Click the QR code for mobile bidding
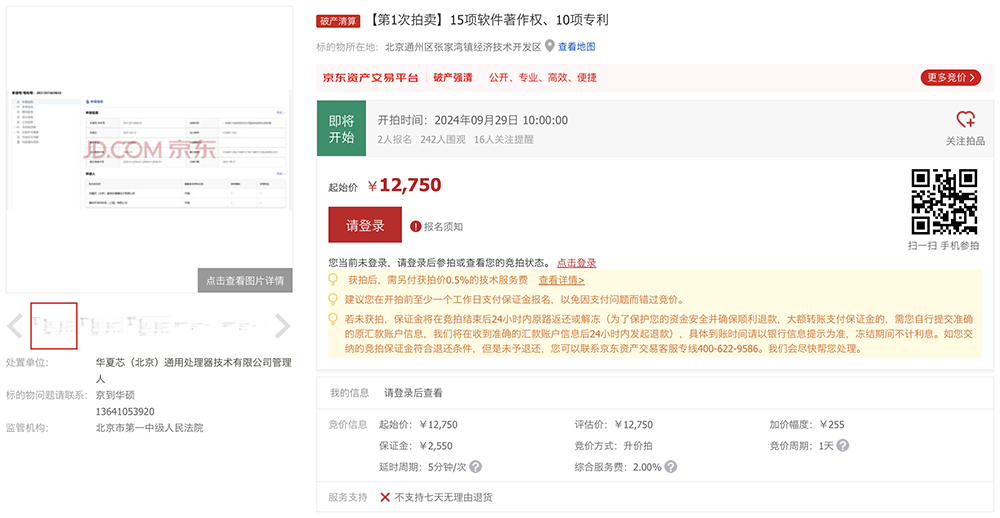 pyautogui.click(x=943, y=201)
